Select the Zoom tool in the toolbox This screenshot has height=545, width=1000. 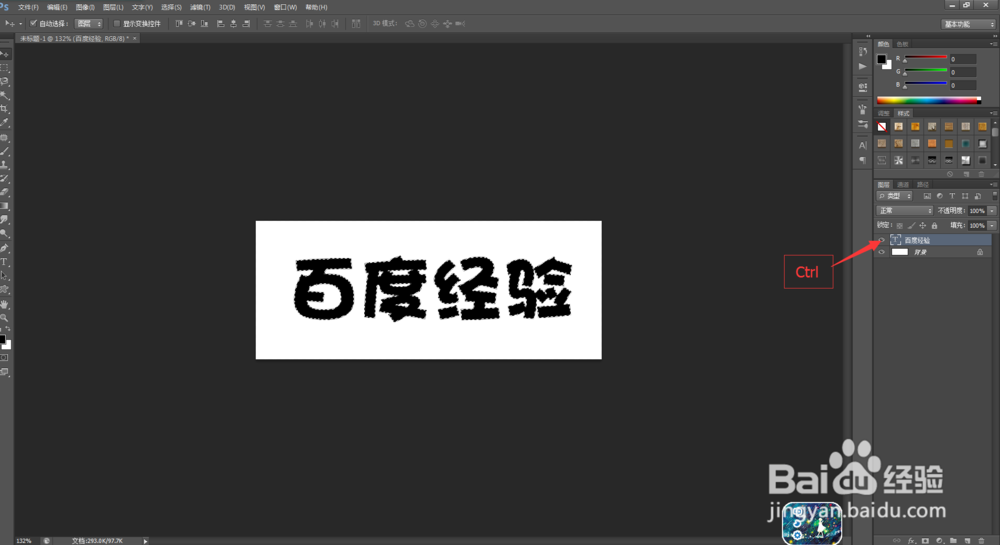click(4, 317)
